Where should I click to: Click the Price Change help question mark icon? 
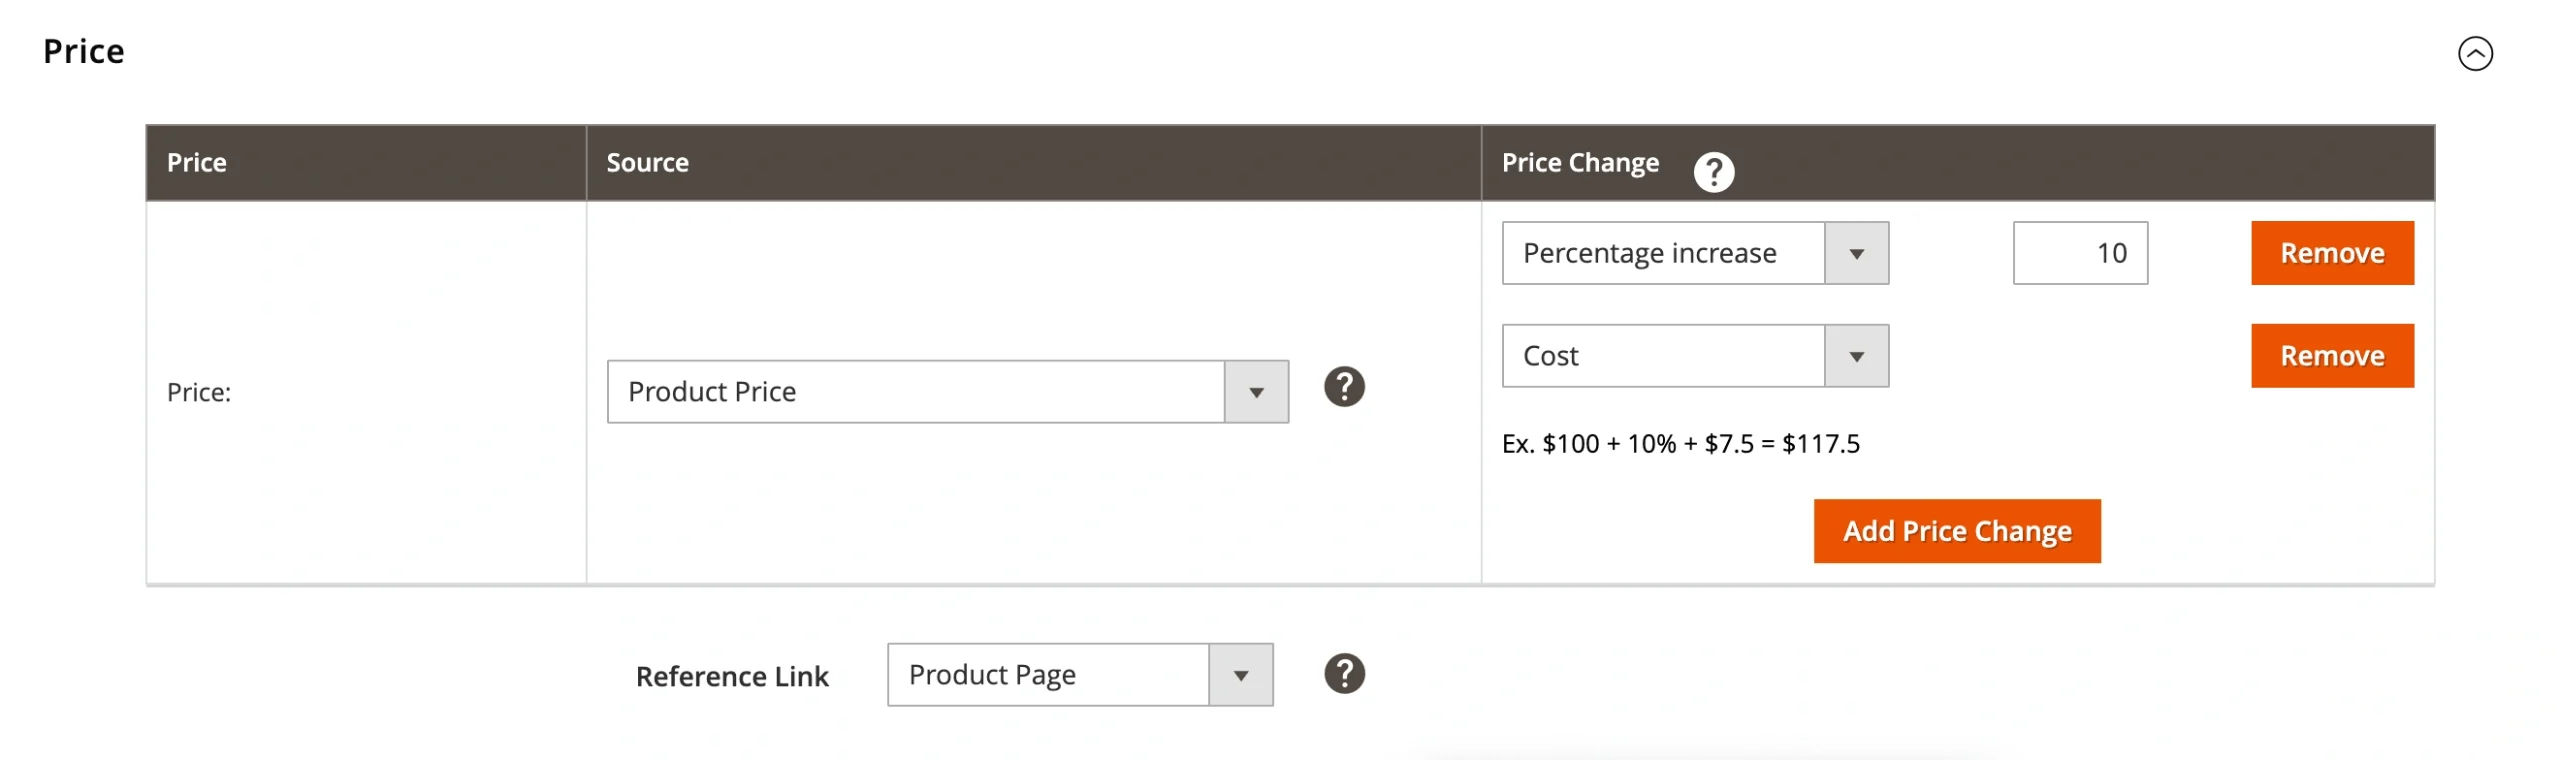(1712, 172)
